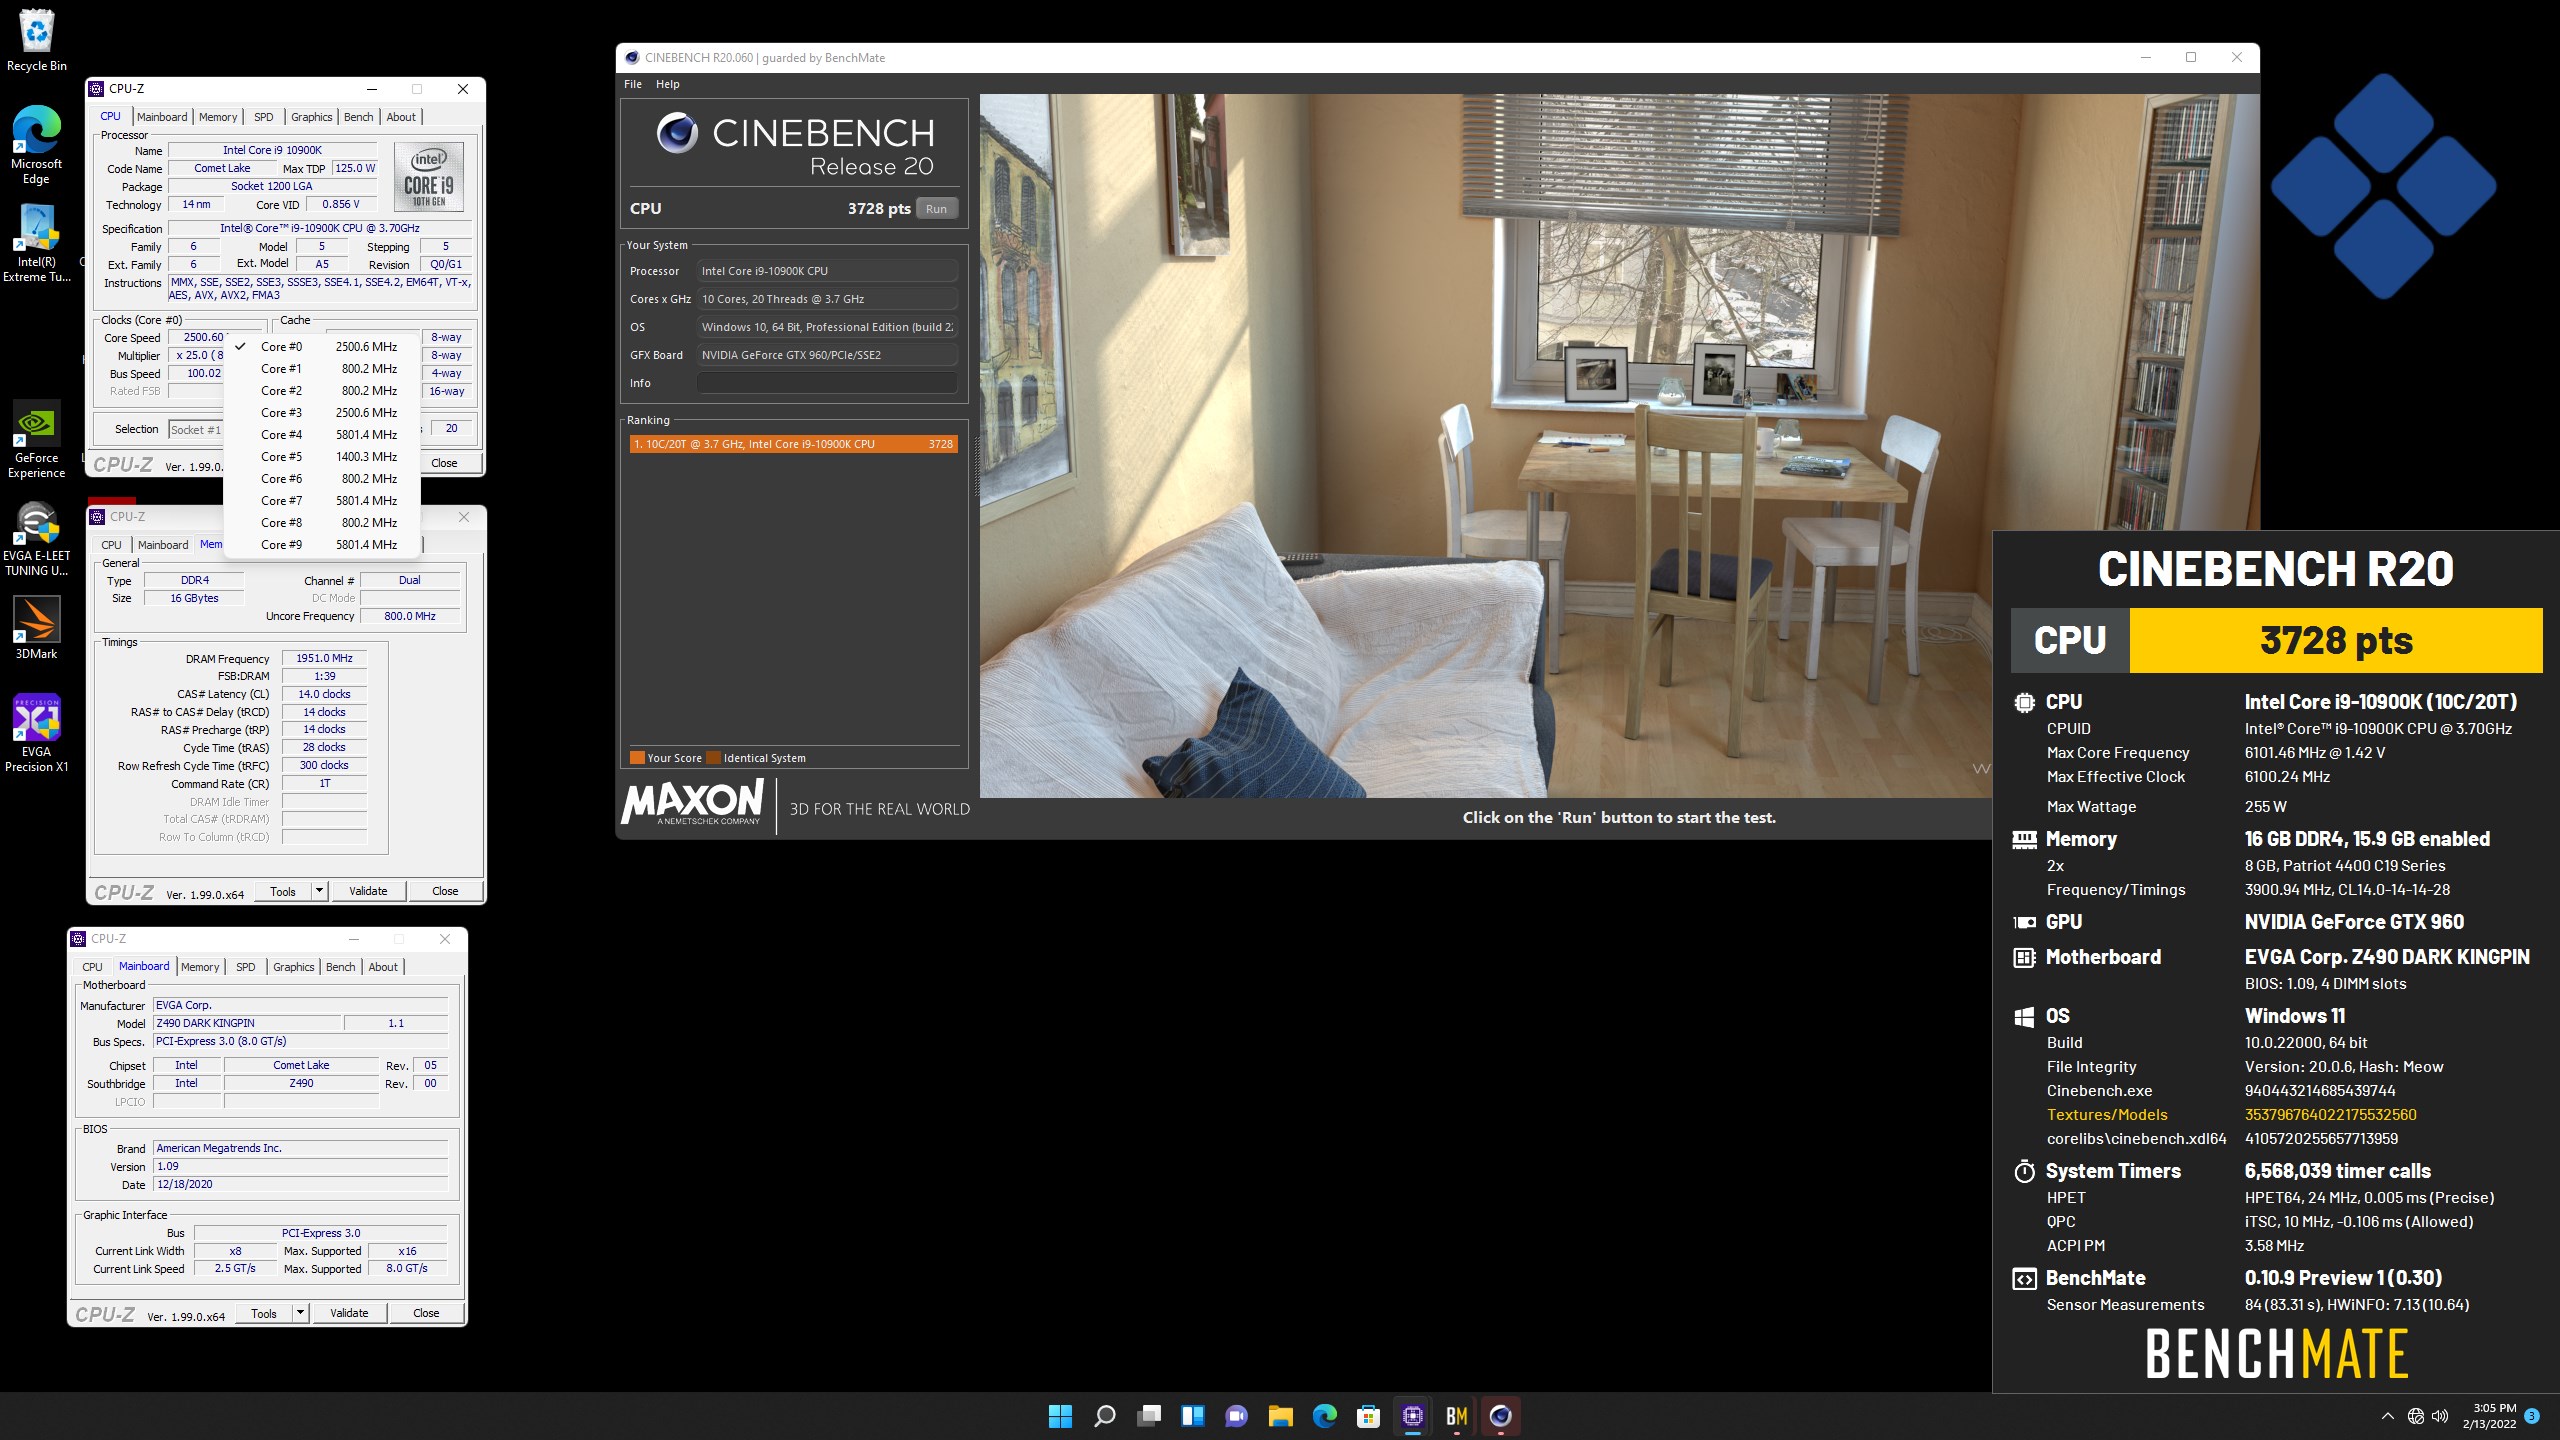Open Microsoft Edge desktop shortcut
2560x1440 pixels.
tap(36, 145)
